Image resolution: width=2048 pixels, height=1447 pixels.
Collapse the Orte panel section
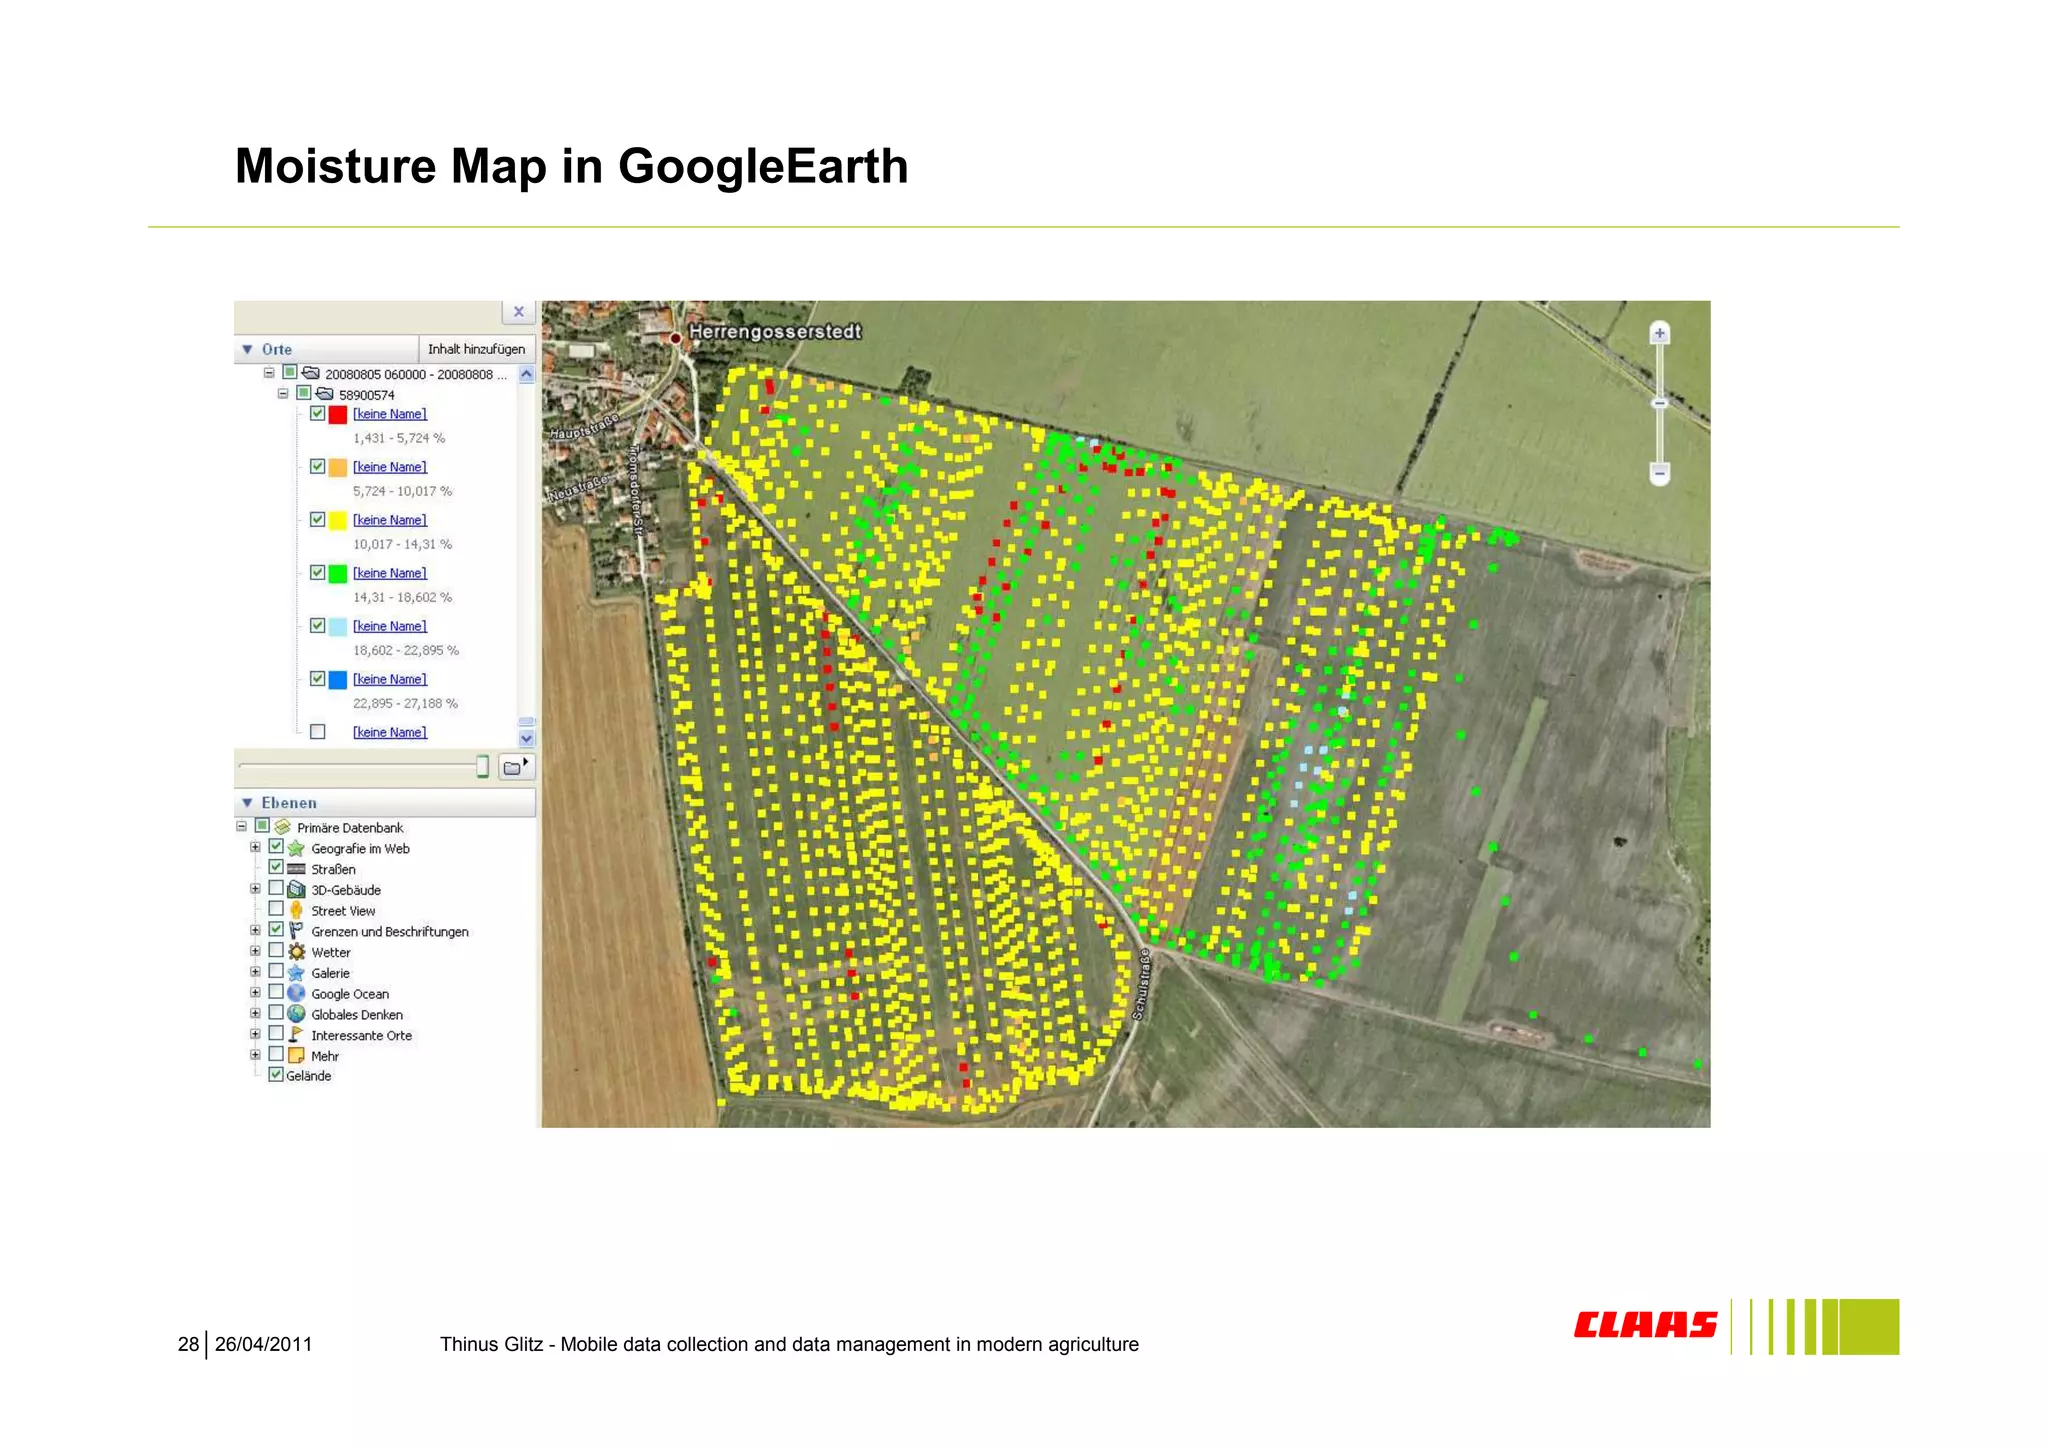tap(247, 349)
